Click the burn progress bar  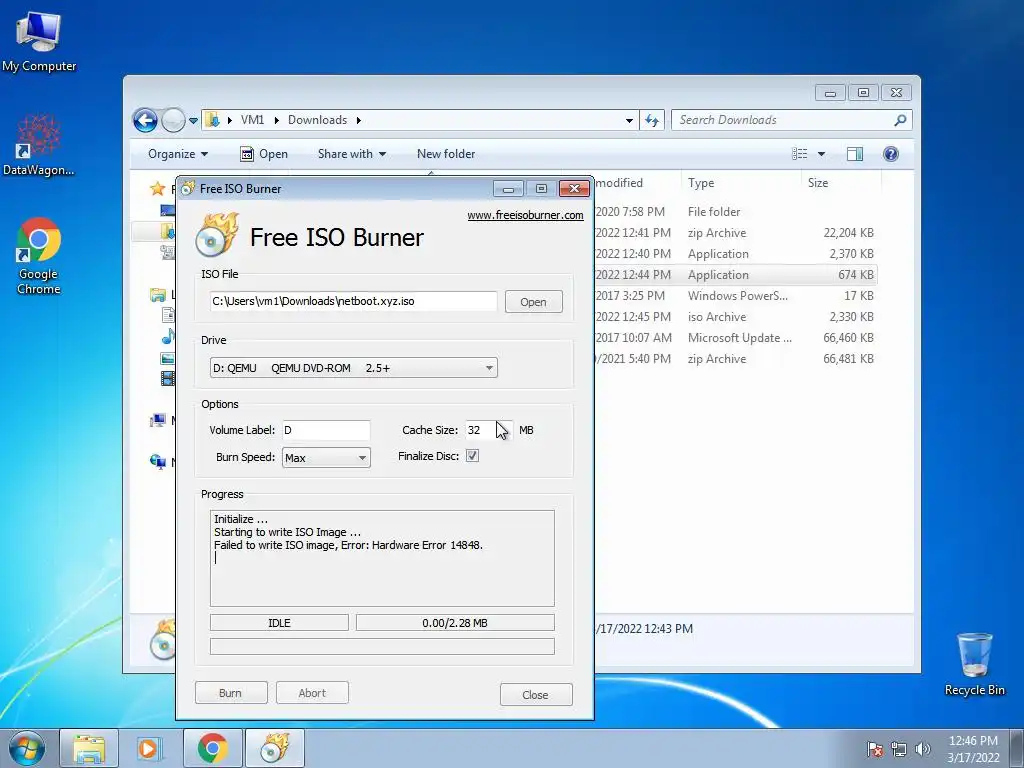pos(382,647)
